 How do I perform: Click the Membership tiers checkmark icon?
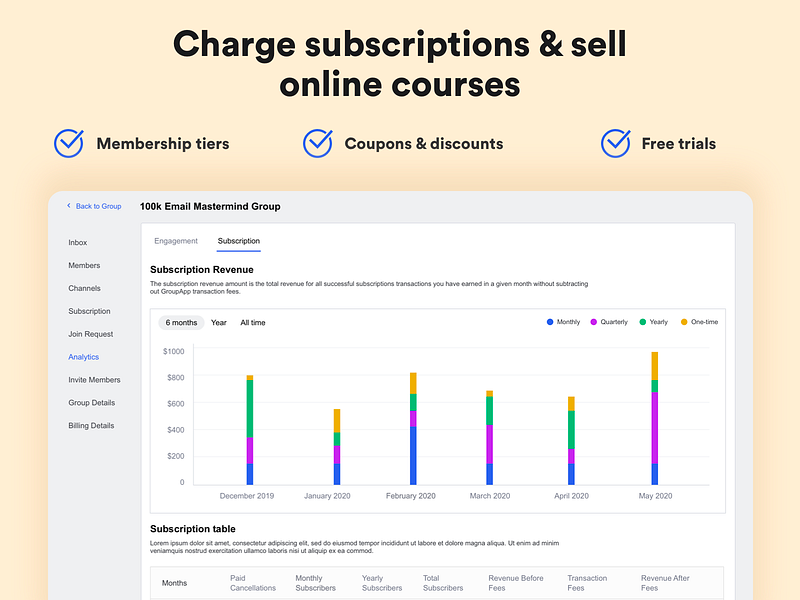pyautogui.click(x=69, y=143)
